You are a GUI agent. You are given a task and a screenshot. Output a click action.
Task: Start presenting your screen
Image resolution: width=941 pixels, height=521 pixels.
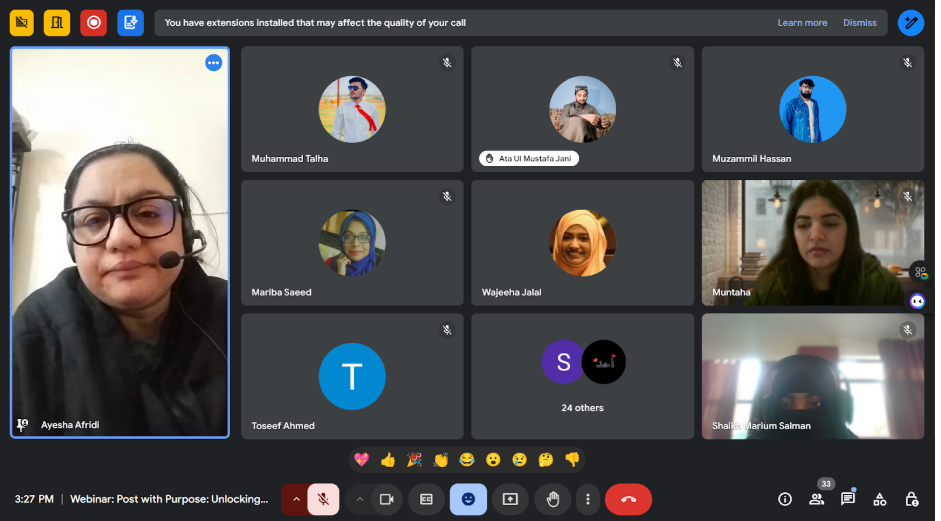tap(510, 499)
